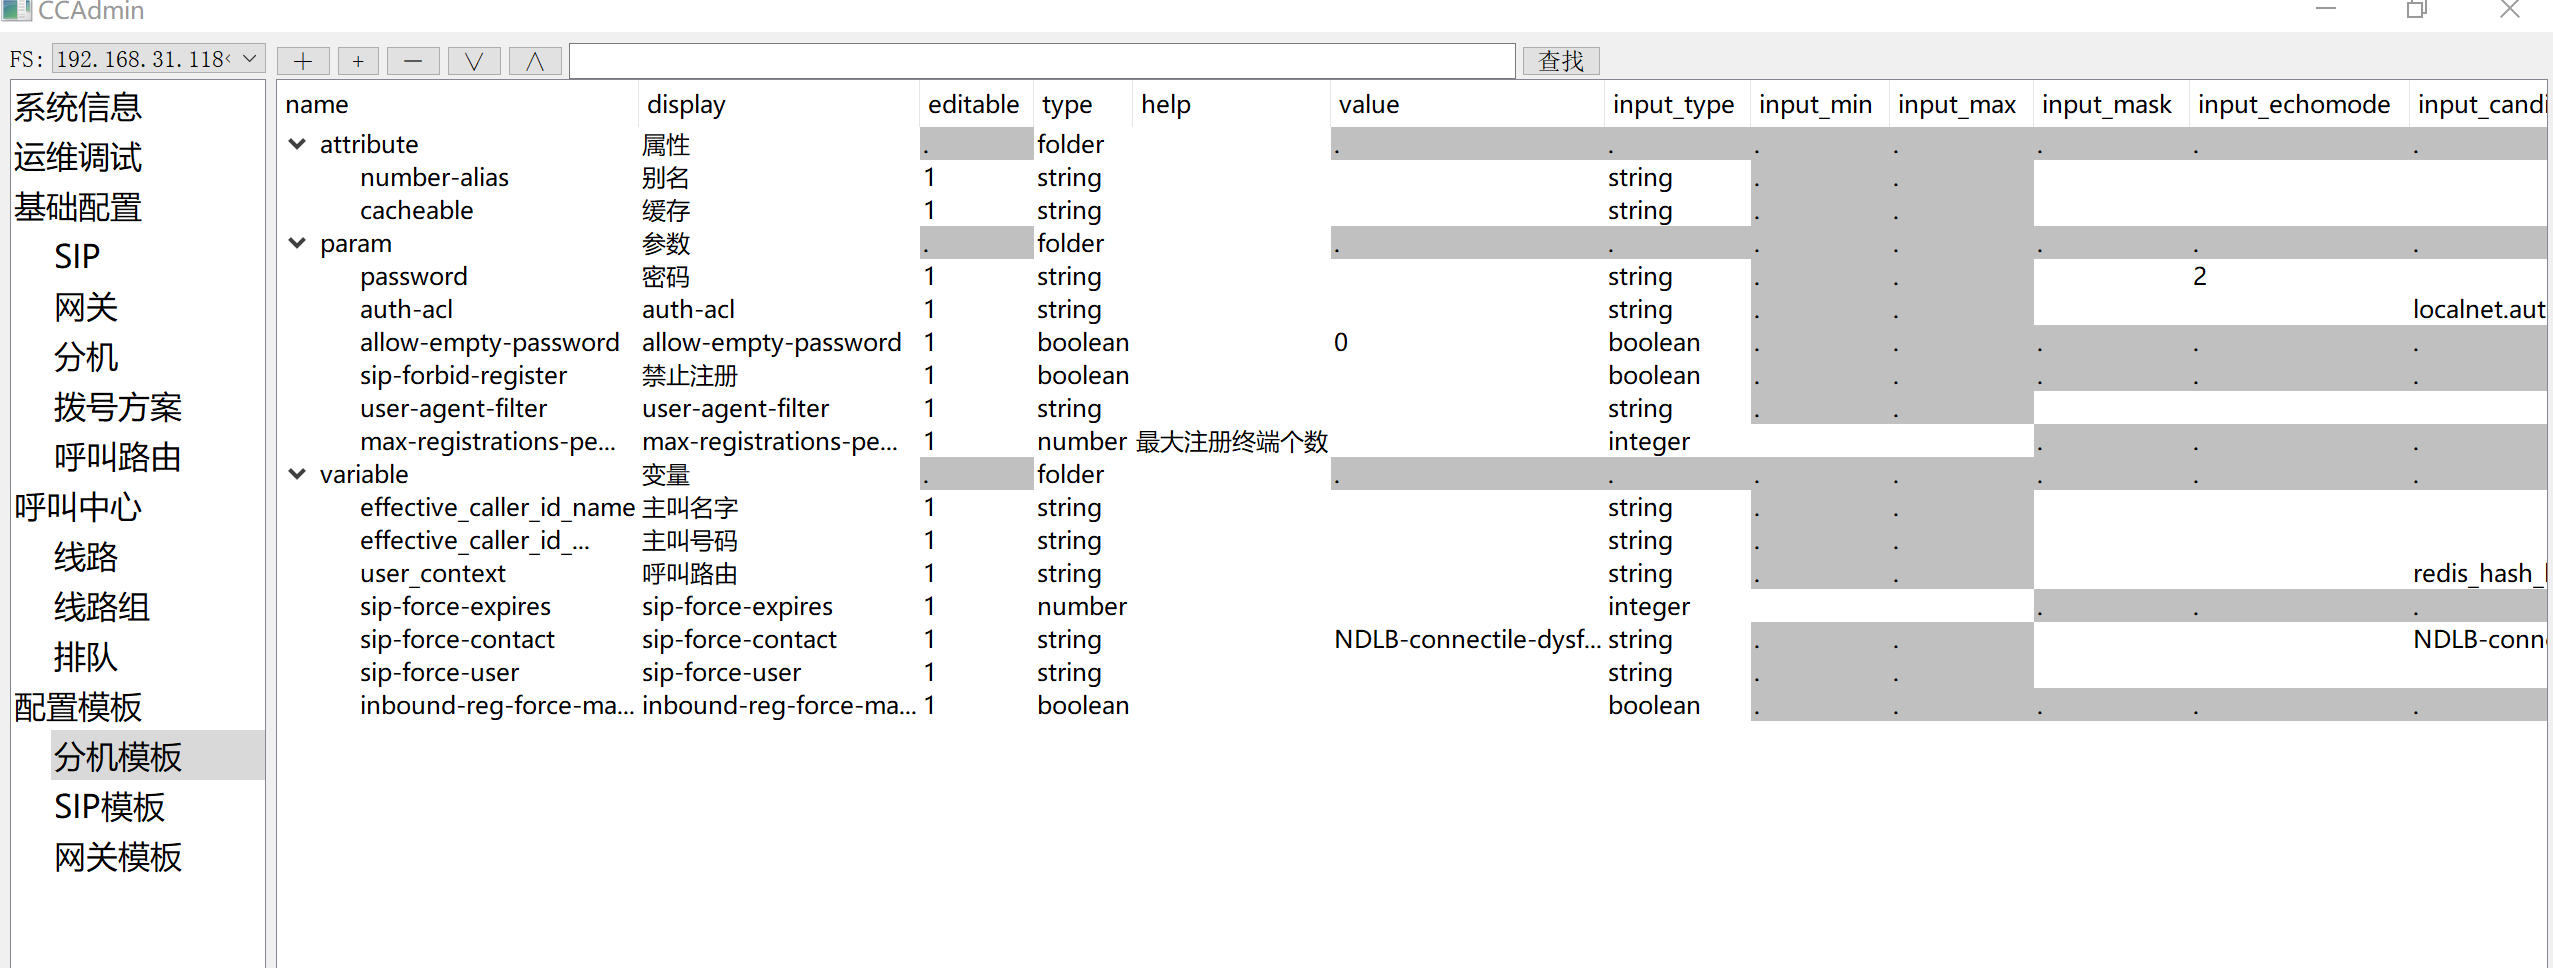Open the 网关模板 page
This screenshot has height=968, width=2553.
click(x=118, y=857)
